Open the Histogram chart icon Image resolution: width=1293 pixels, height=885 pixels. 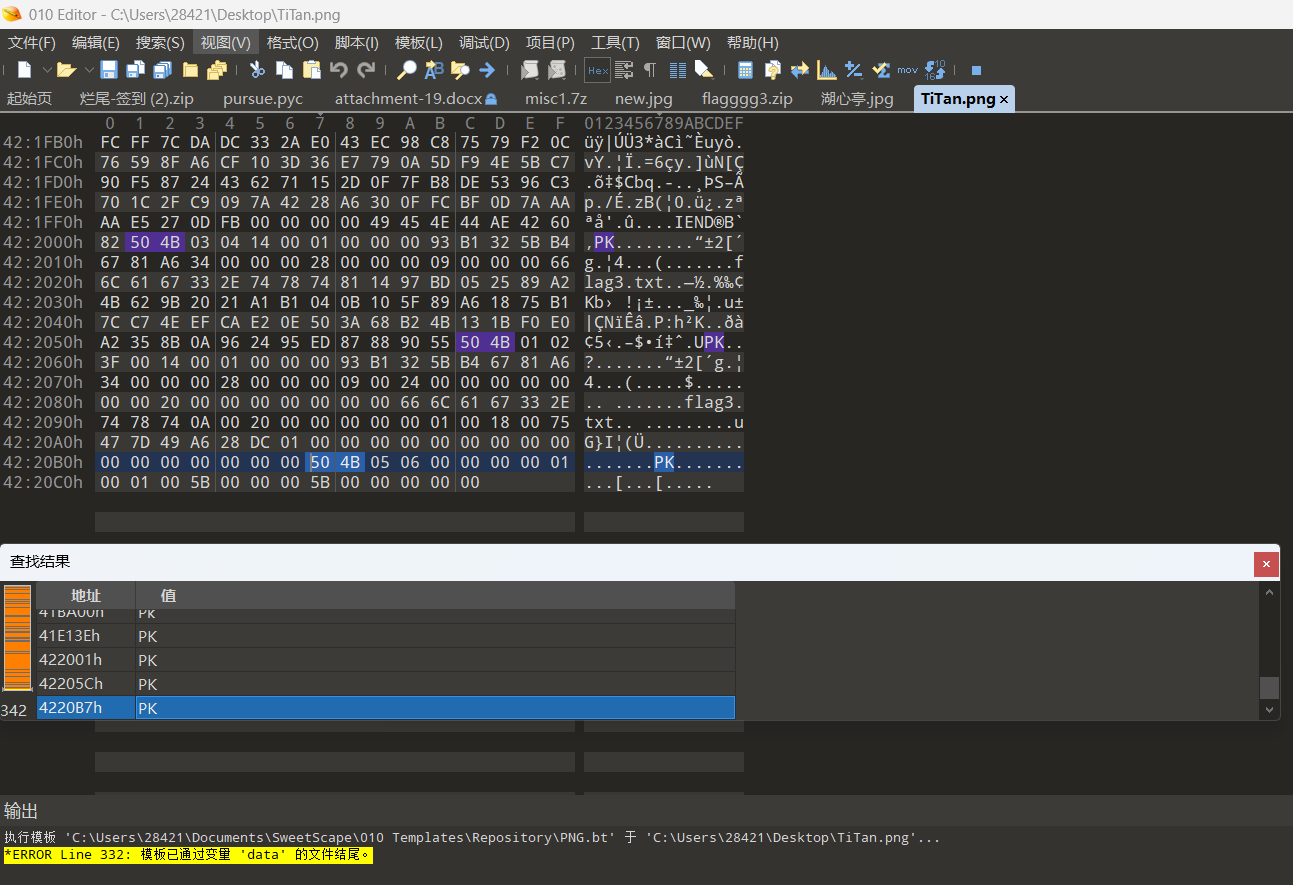pos(826,70)
